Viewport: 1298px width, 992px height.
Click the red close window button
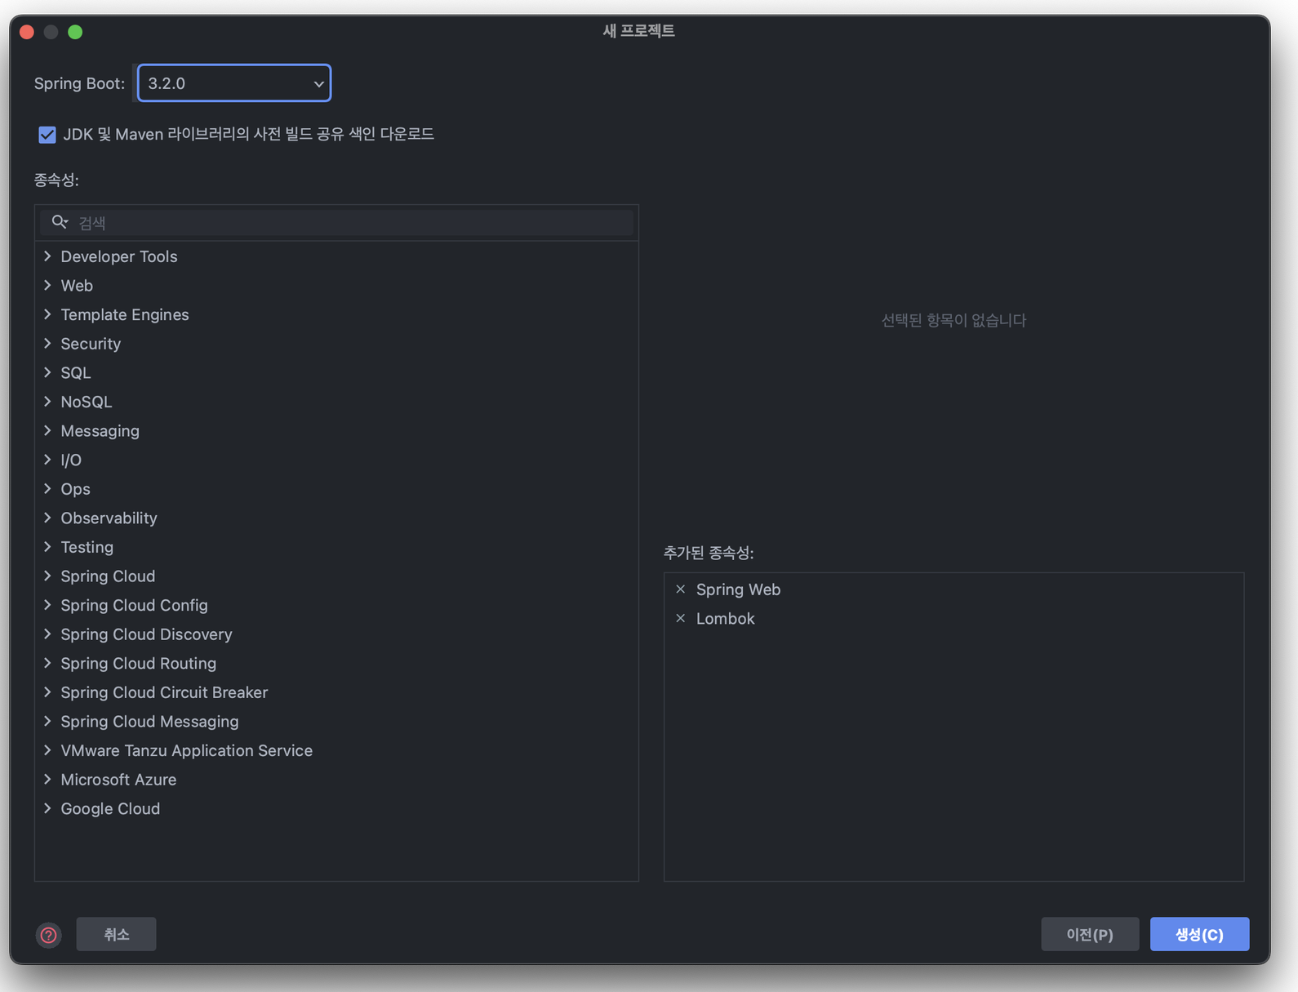click(27, 32)
